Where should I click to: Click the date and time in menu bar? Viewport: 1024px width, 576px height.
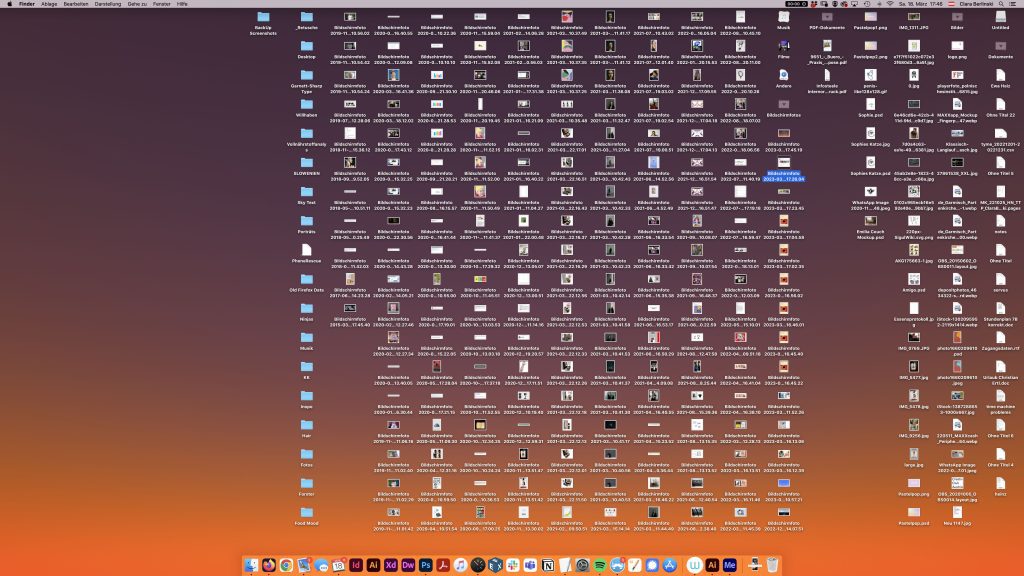click(x=922, y=4)
